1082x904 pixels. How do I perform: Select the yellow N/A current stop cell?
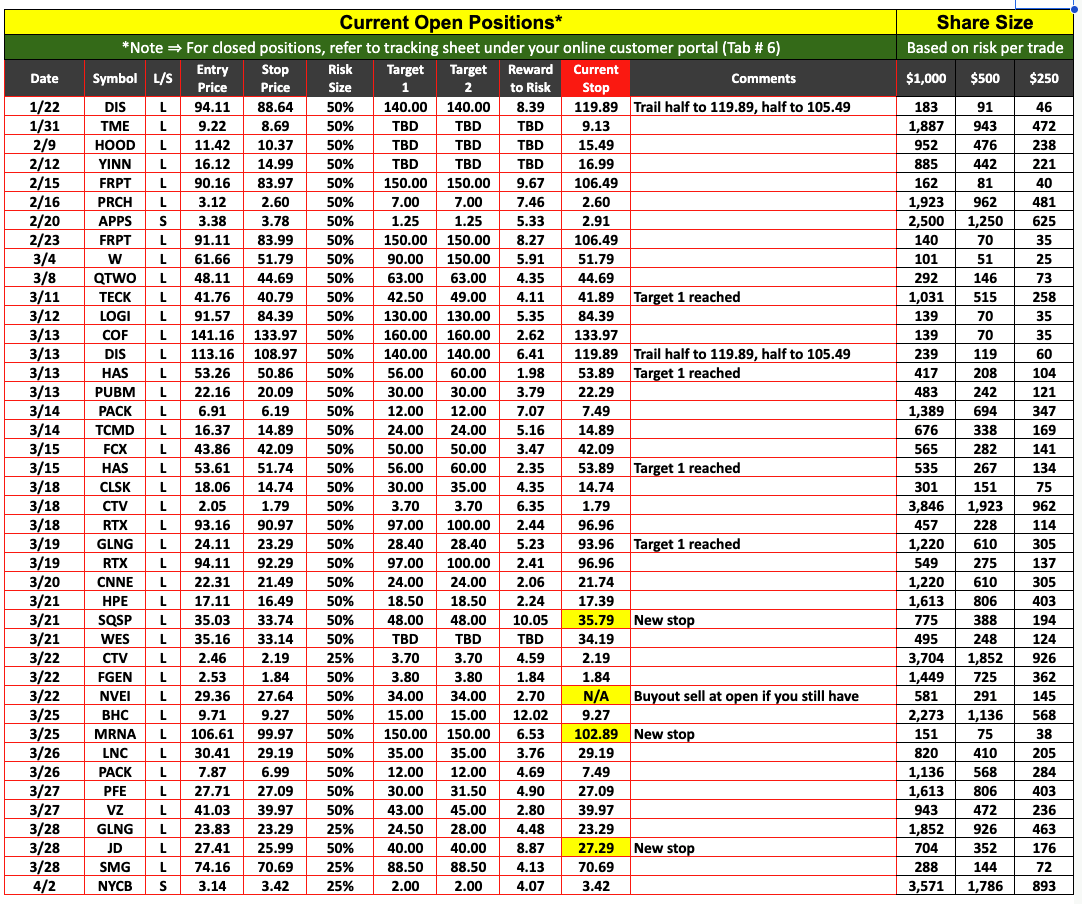(x=595, y=696)
